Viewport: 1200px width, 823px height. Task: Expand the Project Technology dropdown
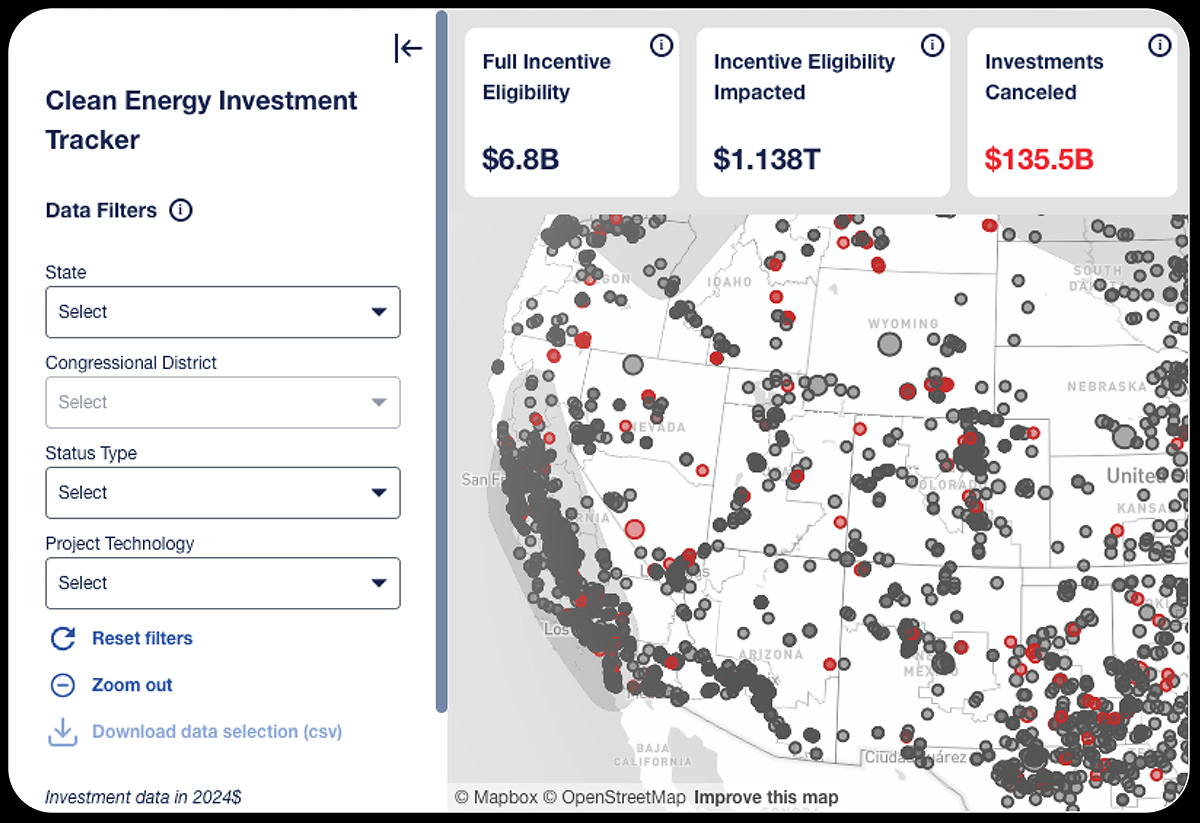point(223,583)
